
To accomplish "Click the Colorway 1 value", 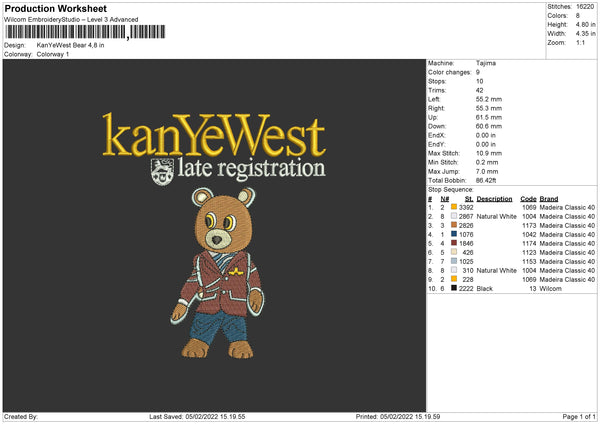I will tap(53, 54).
